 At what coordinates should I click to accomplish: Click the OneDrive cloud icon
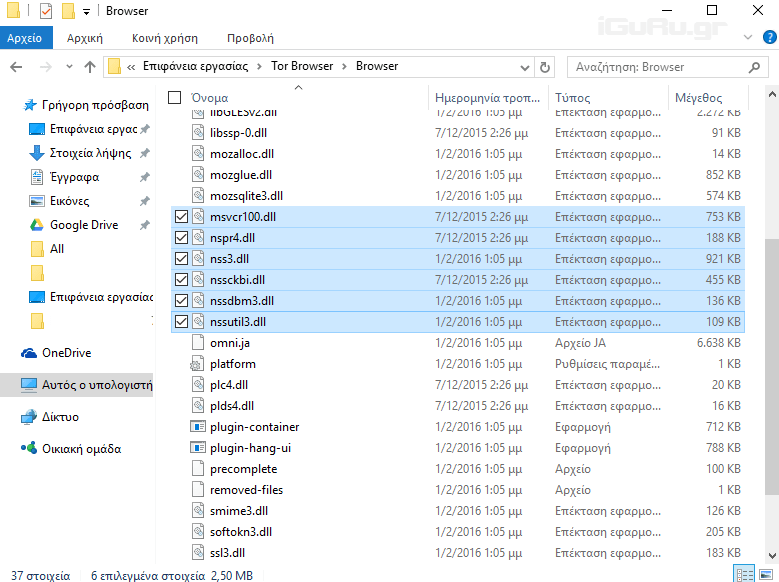[29, 353]
